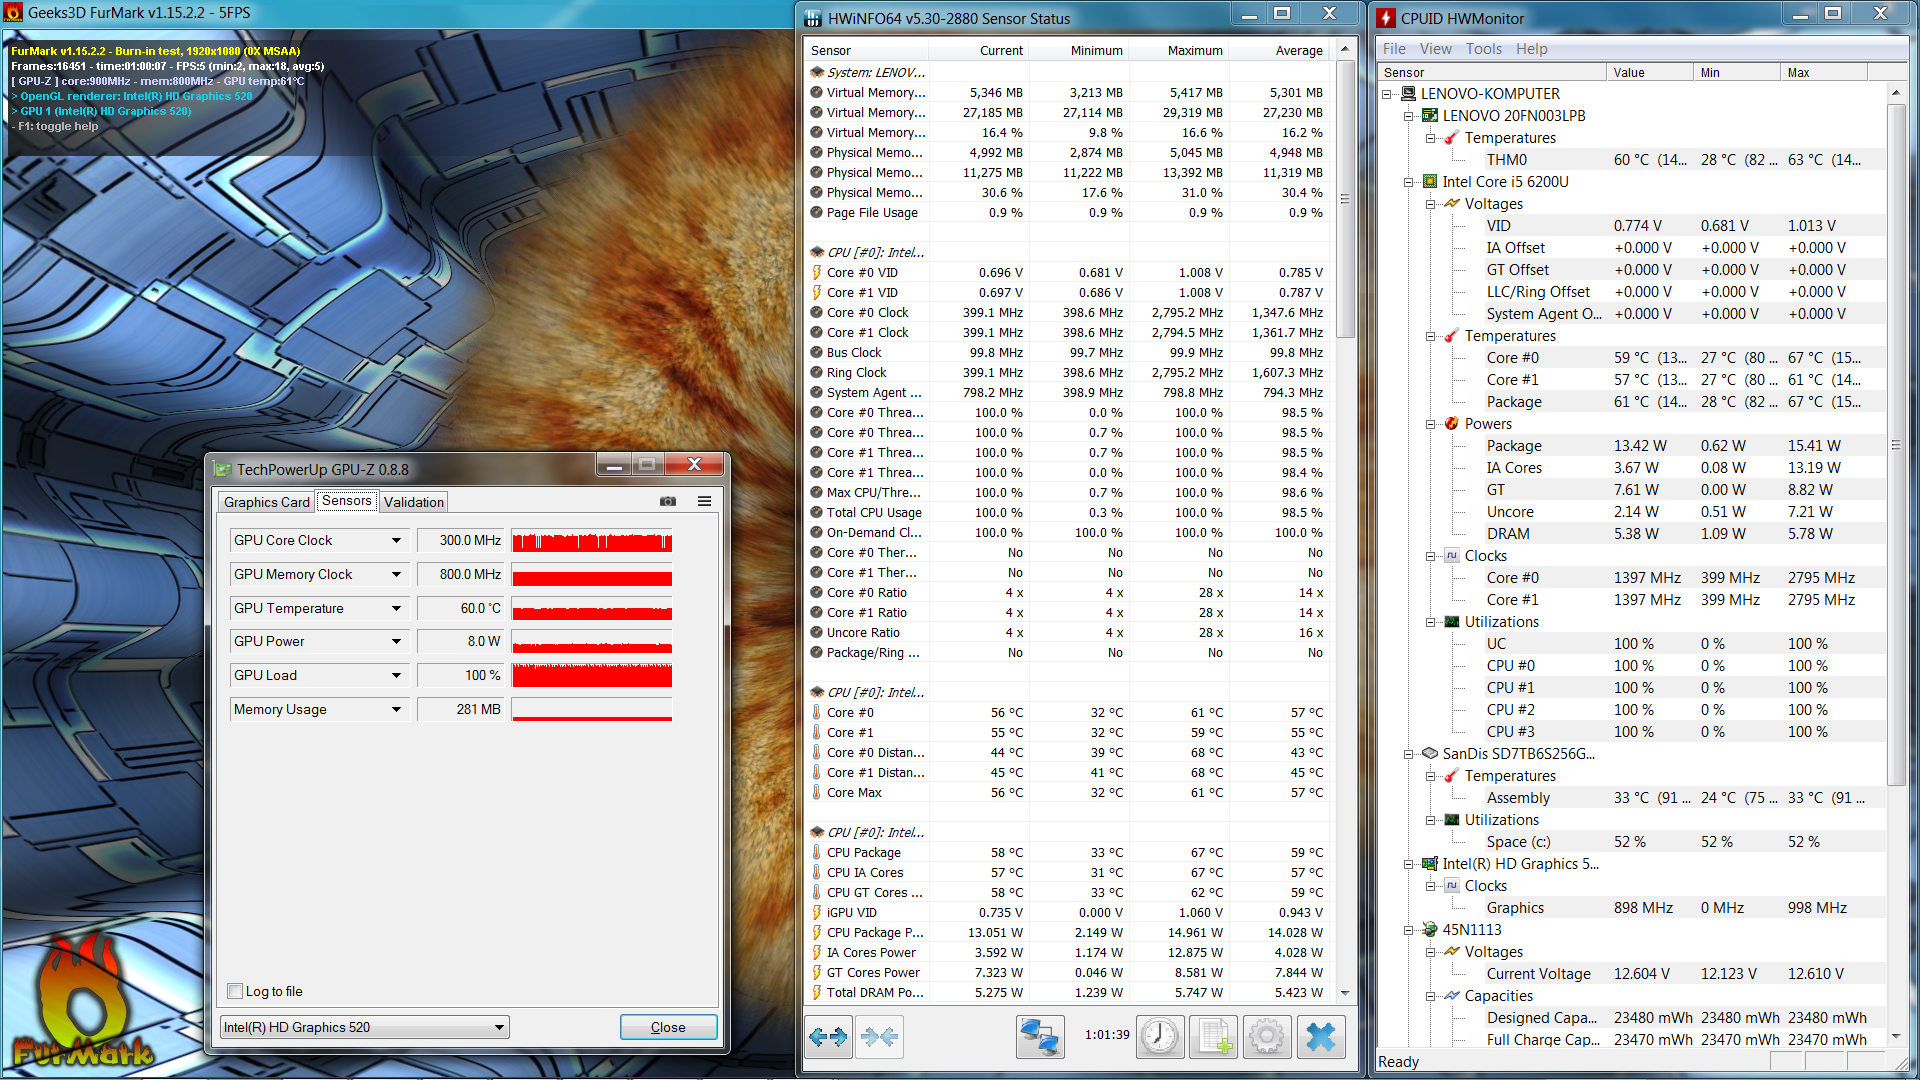
Task: Click System: LENOVO sensor group icon in HWiNFO
Action: pyautogui.click(x=816, y=72)
